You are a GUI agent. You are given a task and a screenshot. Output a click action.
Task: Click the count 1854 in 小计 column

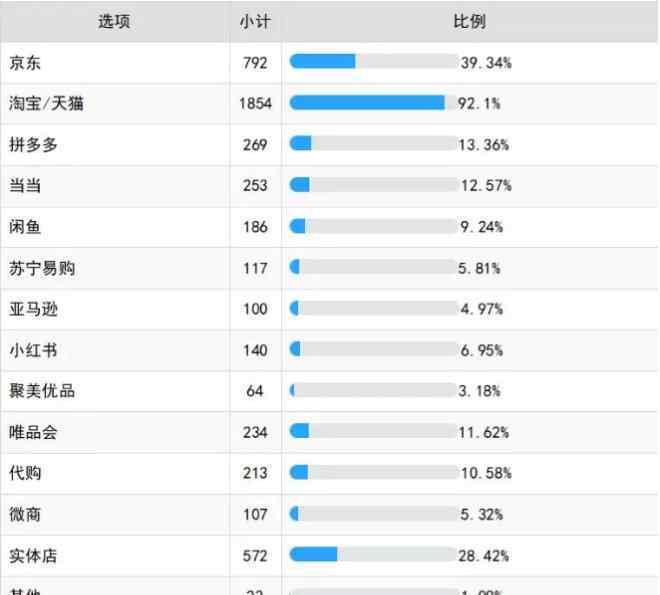point(255,103)
